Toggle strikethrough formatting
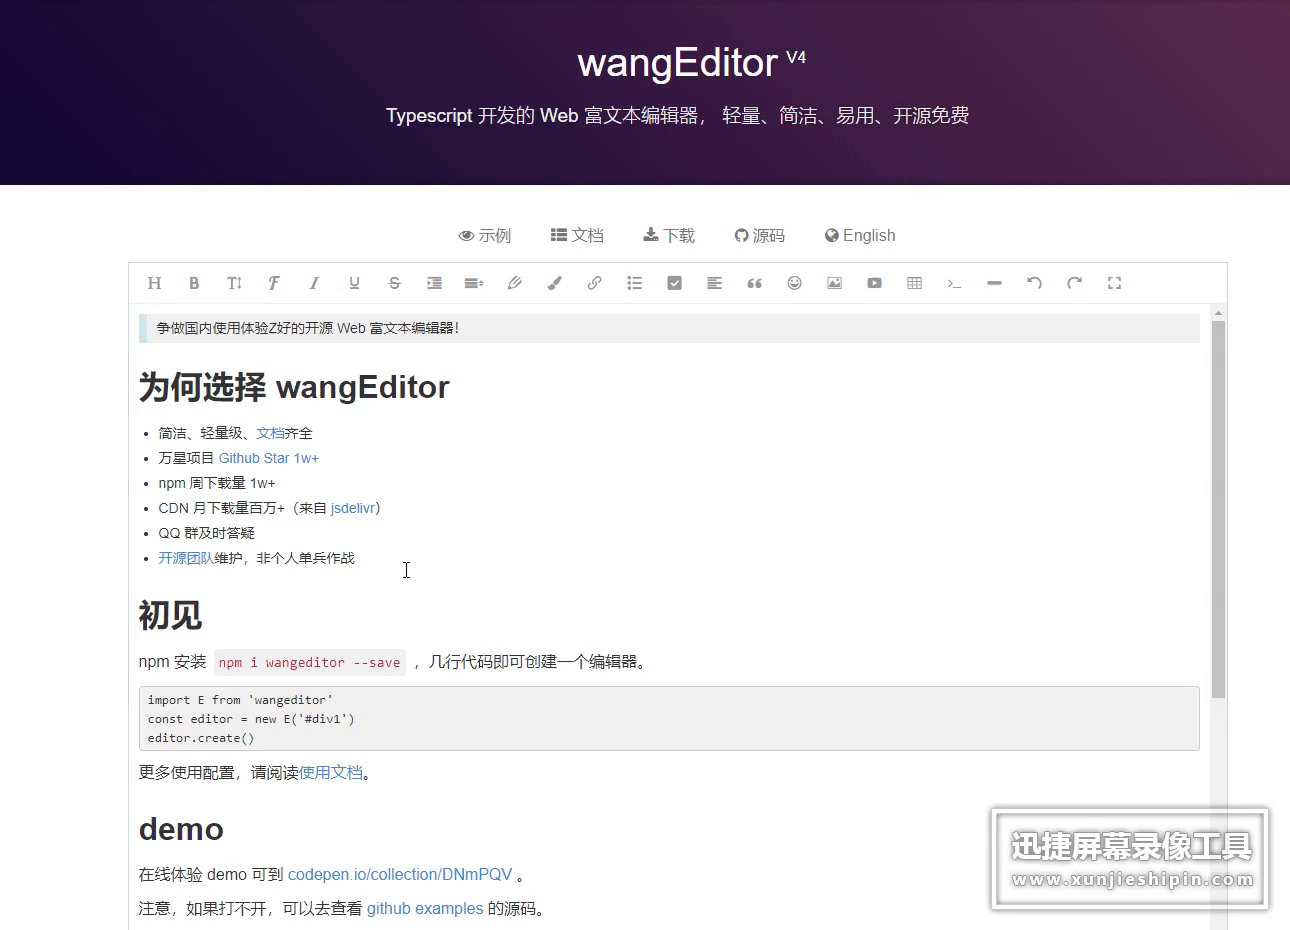The width and height of the screenshot is (1290, 930). point(394,283)
